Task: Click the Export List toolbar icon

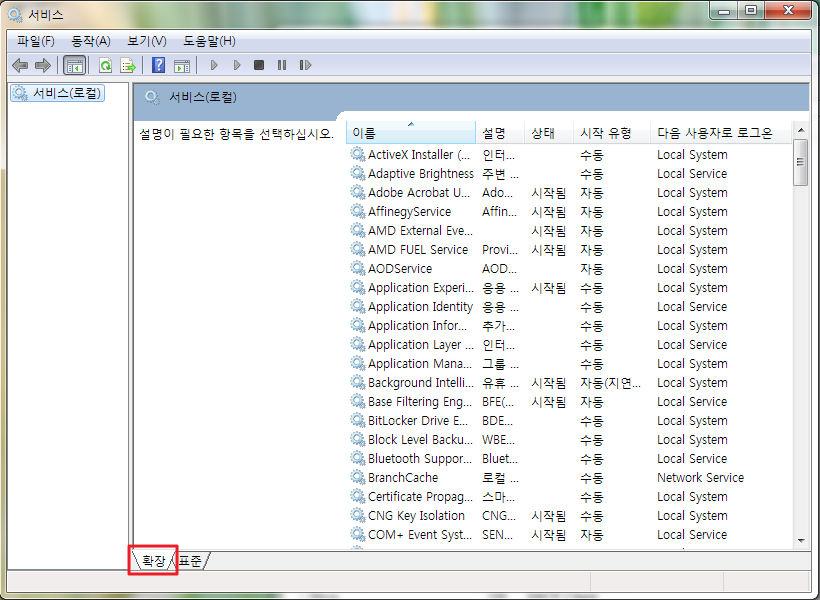Action: (128, 65)
